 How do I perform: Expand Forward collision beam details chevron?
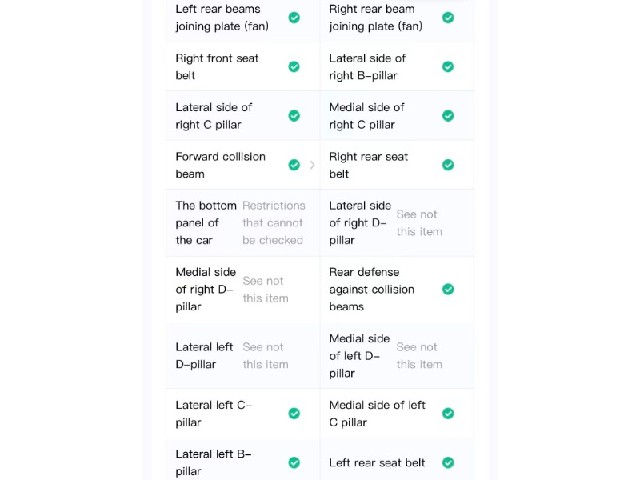tap(312, 165)
